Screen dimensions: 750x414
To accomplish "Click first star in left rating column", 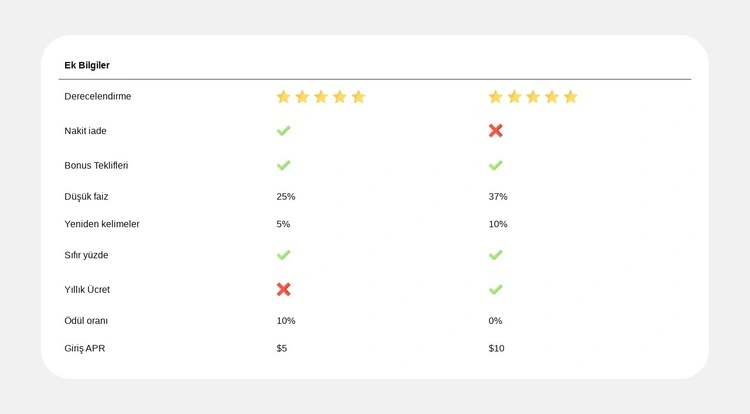I will (x=283, y=97).
